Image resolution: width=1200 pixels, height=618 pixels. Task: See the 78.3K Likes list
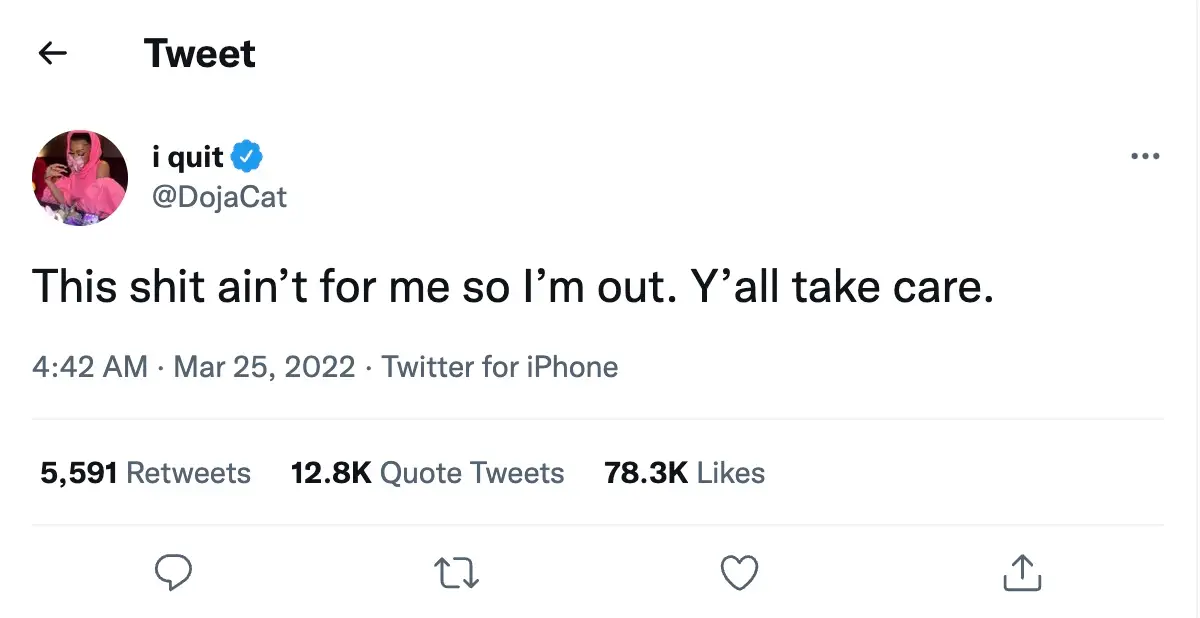[x=683, y=472]
